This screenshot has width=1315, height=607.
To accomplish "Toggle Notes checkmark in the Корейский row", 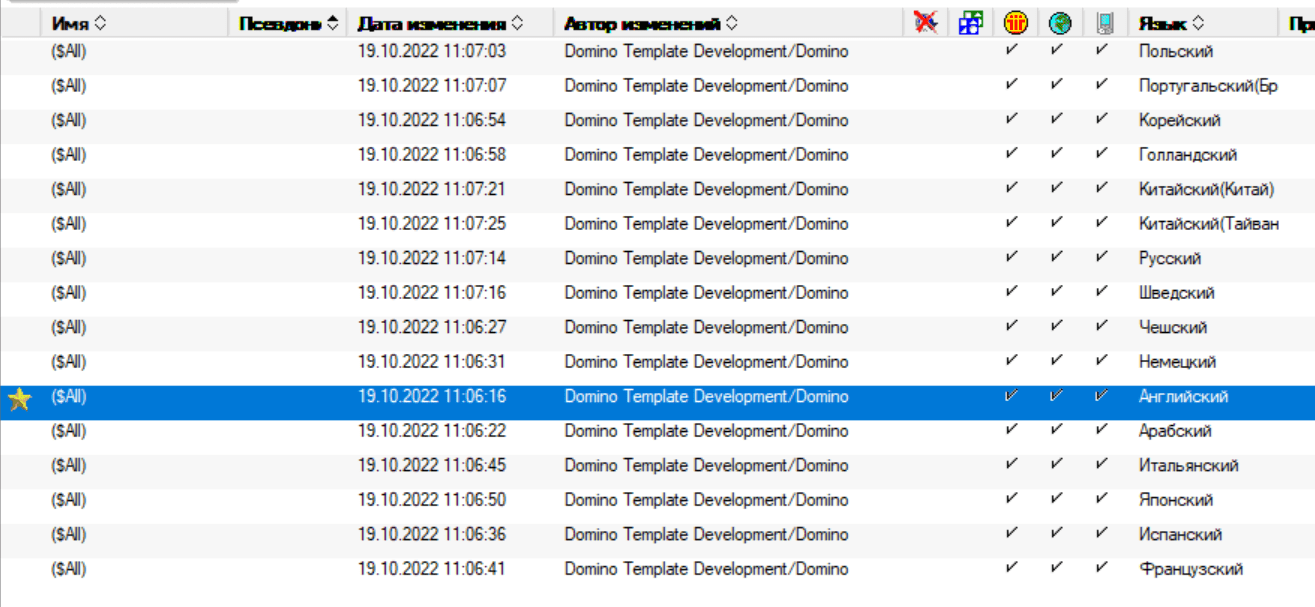I will coord(1012,120).
